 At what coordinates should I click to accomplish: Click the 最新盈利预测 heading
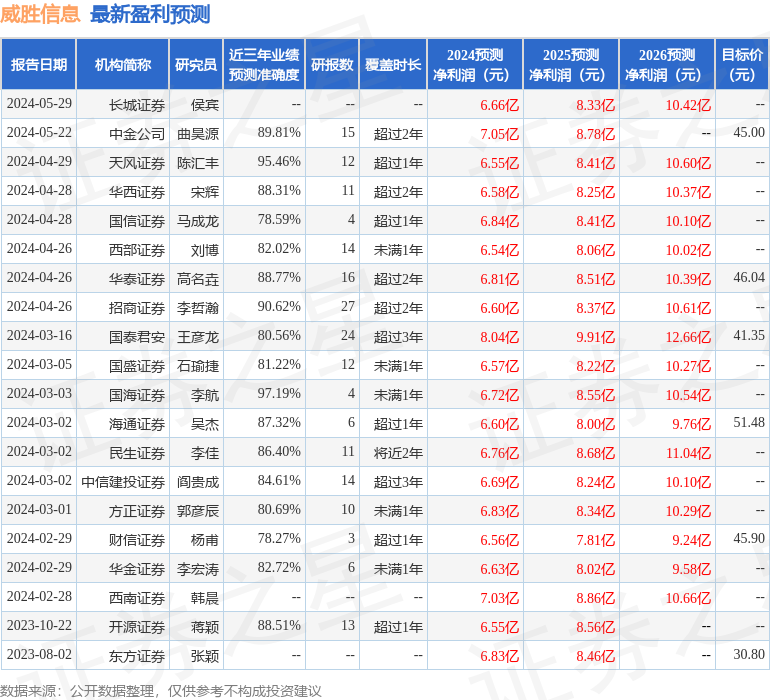click(150, 14)
